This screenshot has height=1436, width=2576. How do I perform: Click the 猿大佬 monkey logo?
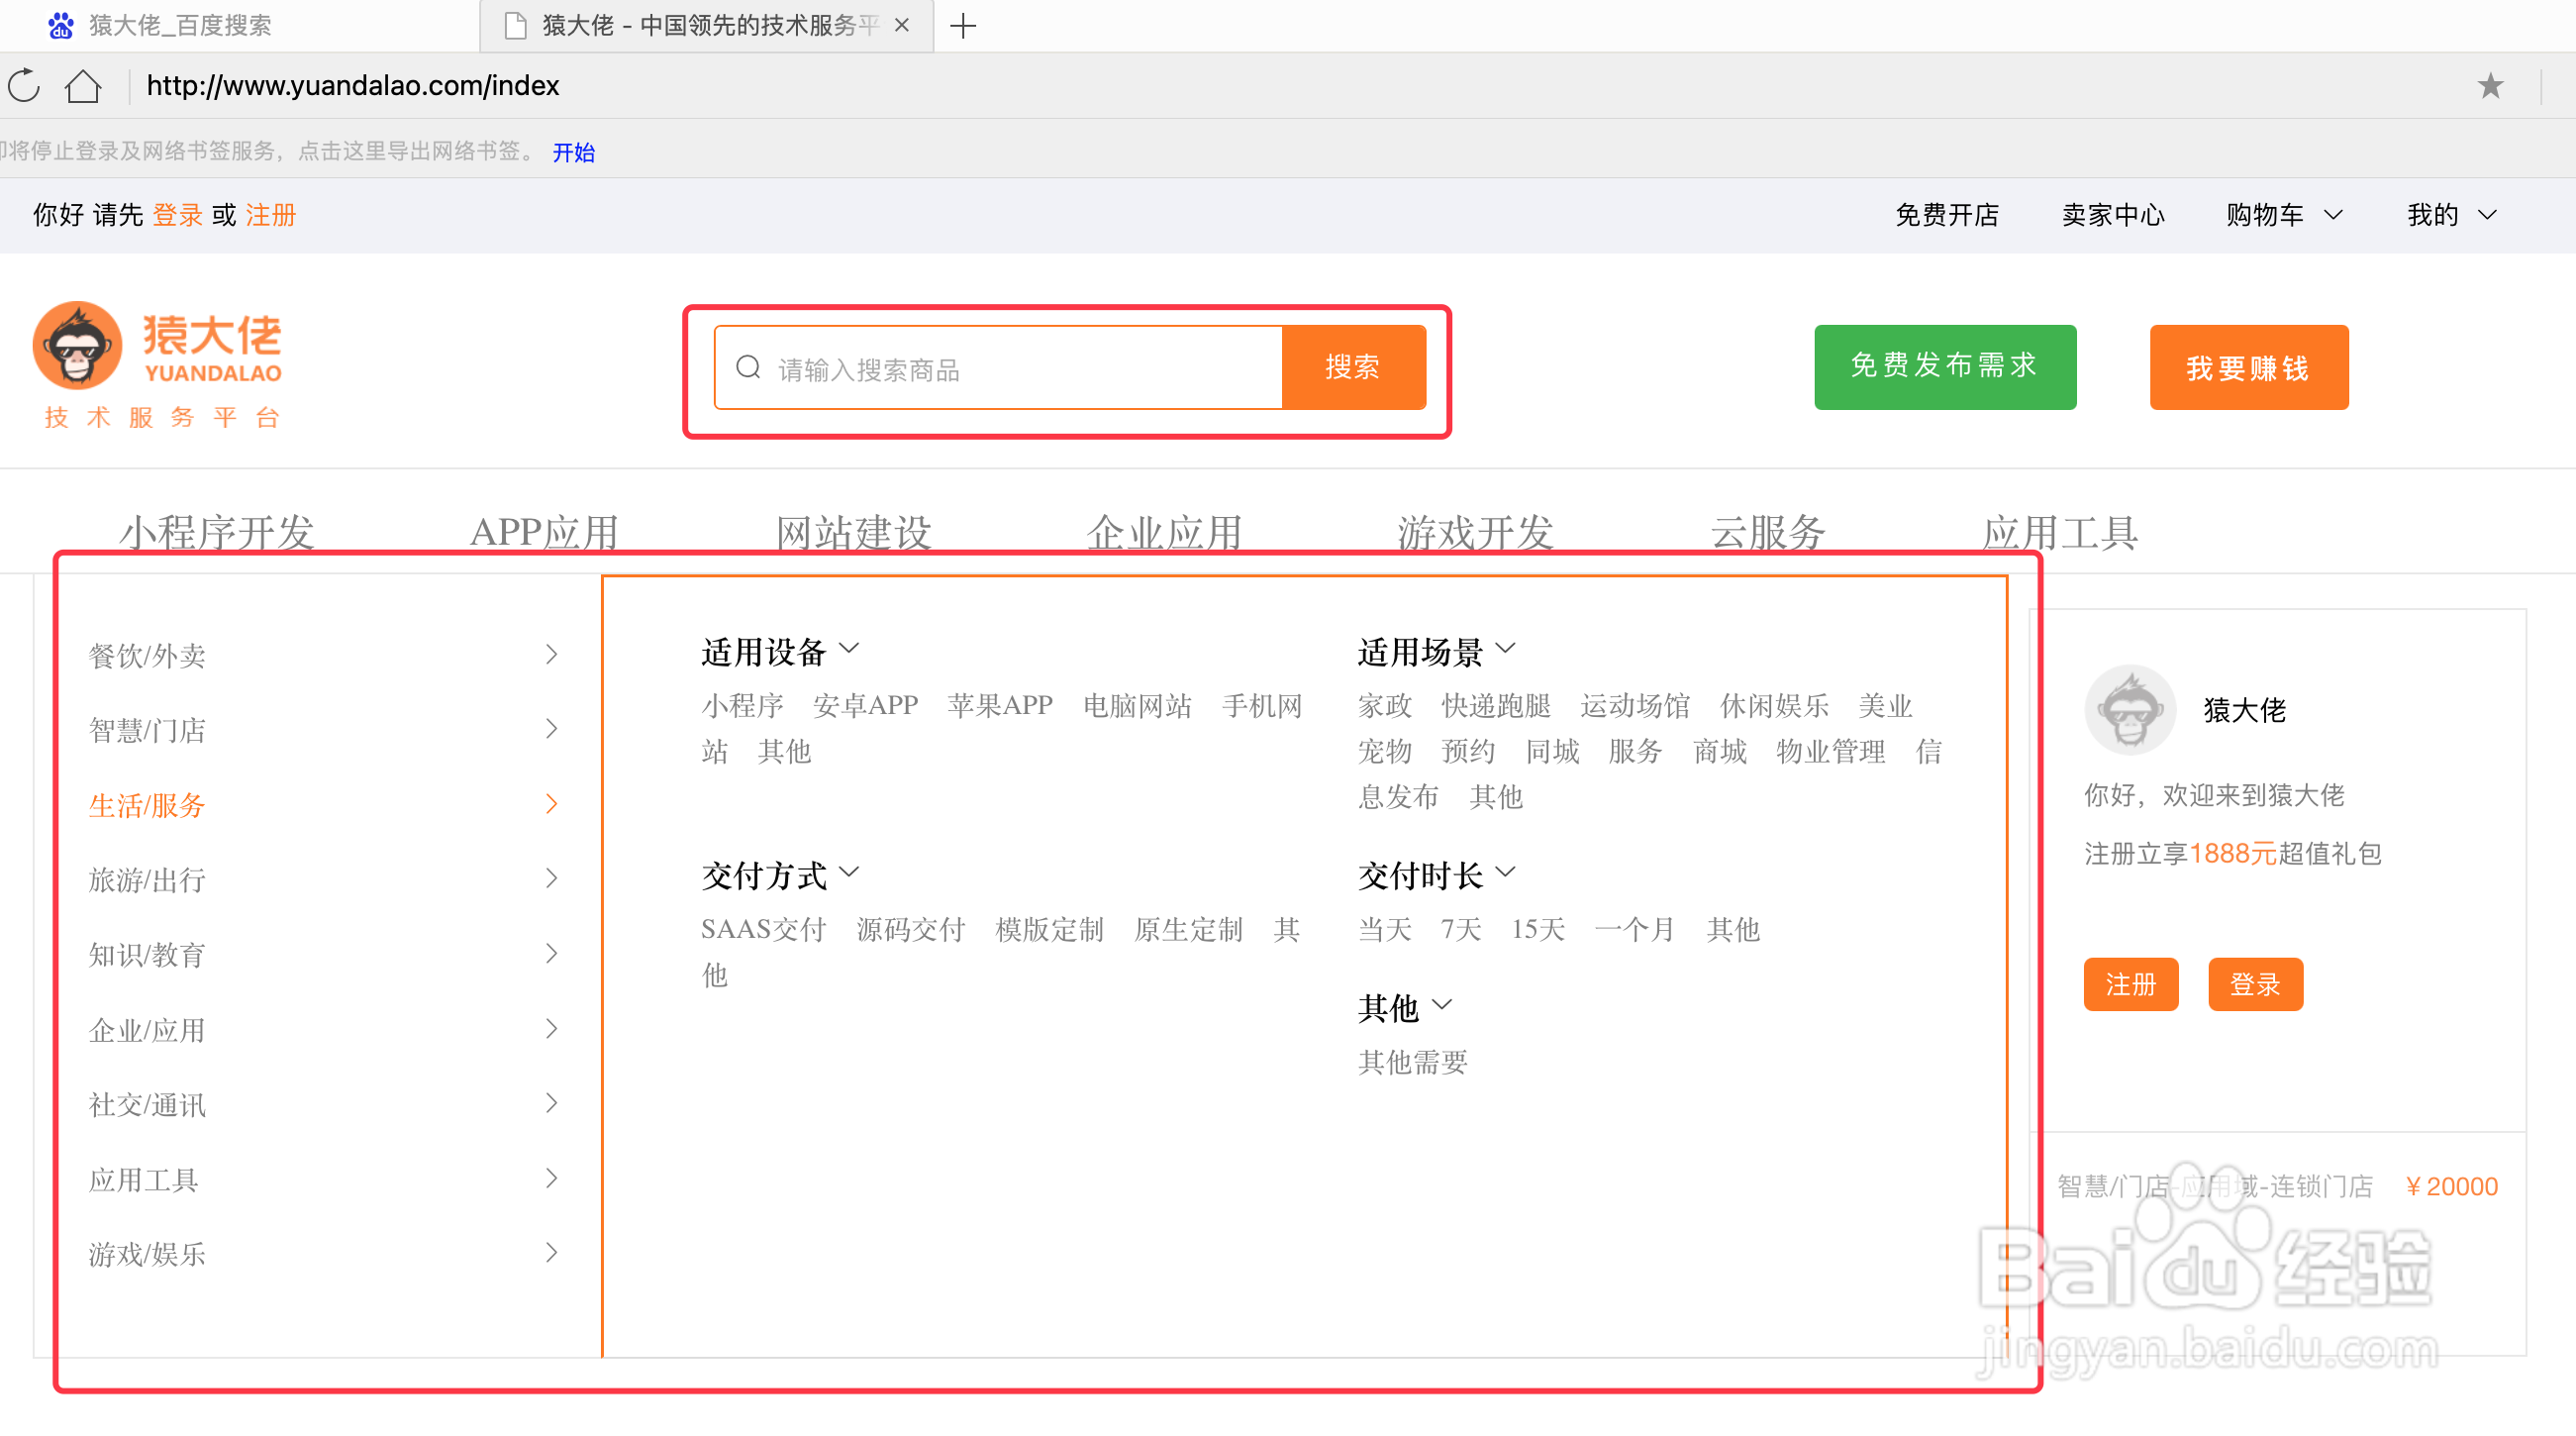(78, 345)
